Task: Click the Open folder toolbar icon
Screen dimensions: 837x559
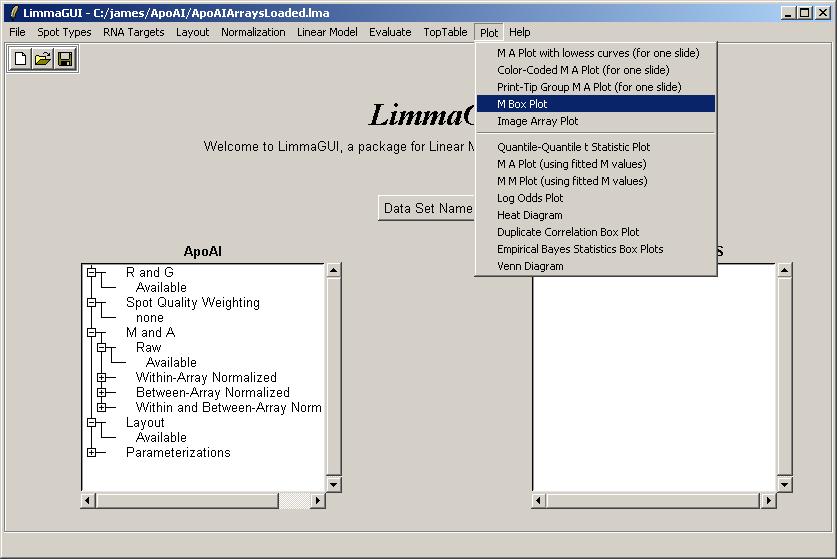Action: (43, 60)
